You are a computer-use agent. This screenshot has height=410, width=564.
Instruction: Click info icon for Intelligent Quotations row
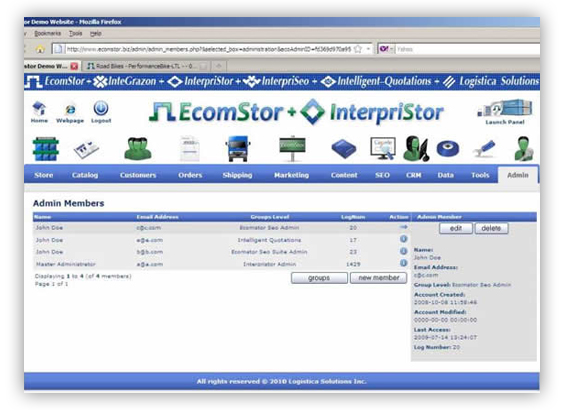[x=404, y=239]
